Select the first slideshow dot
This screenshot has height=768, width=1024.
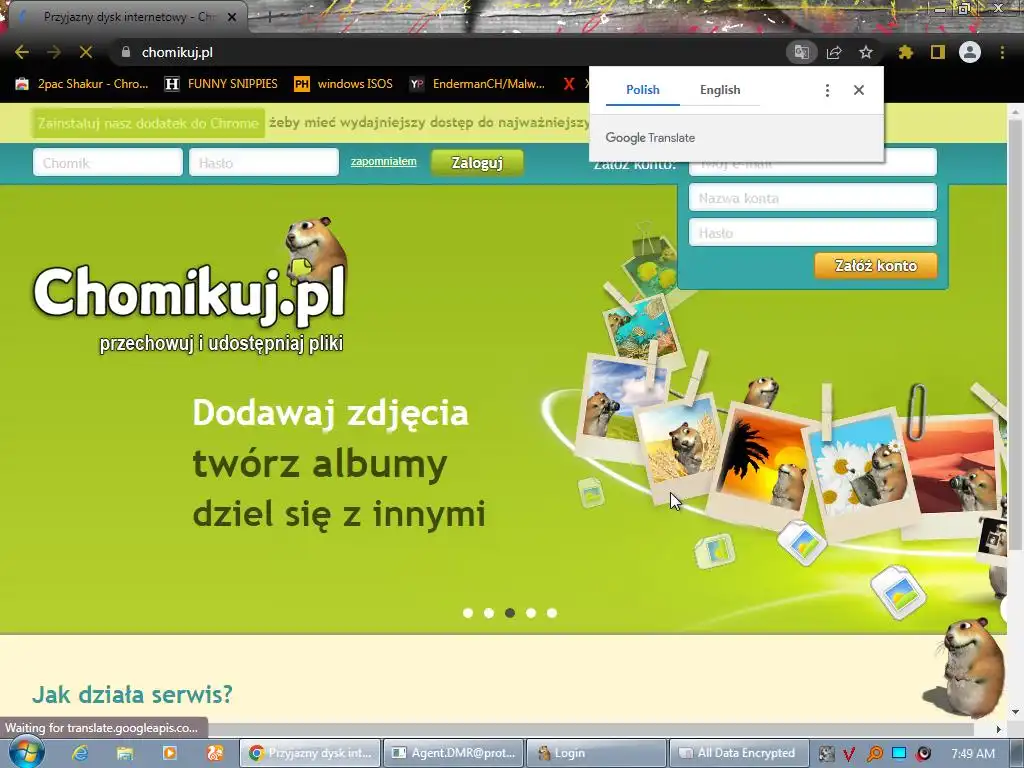[468, 613]
